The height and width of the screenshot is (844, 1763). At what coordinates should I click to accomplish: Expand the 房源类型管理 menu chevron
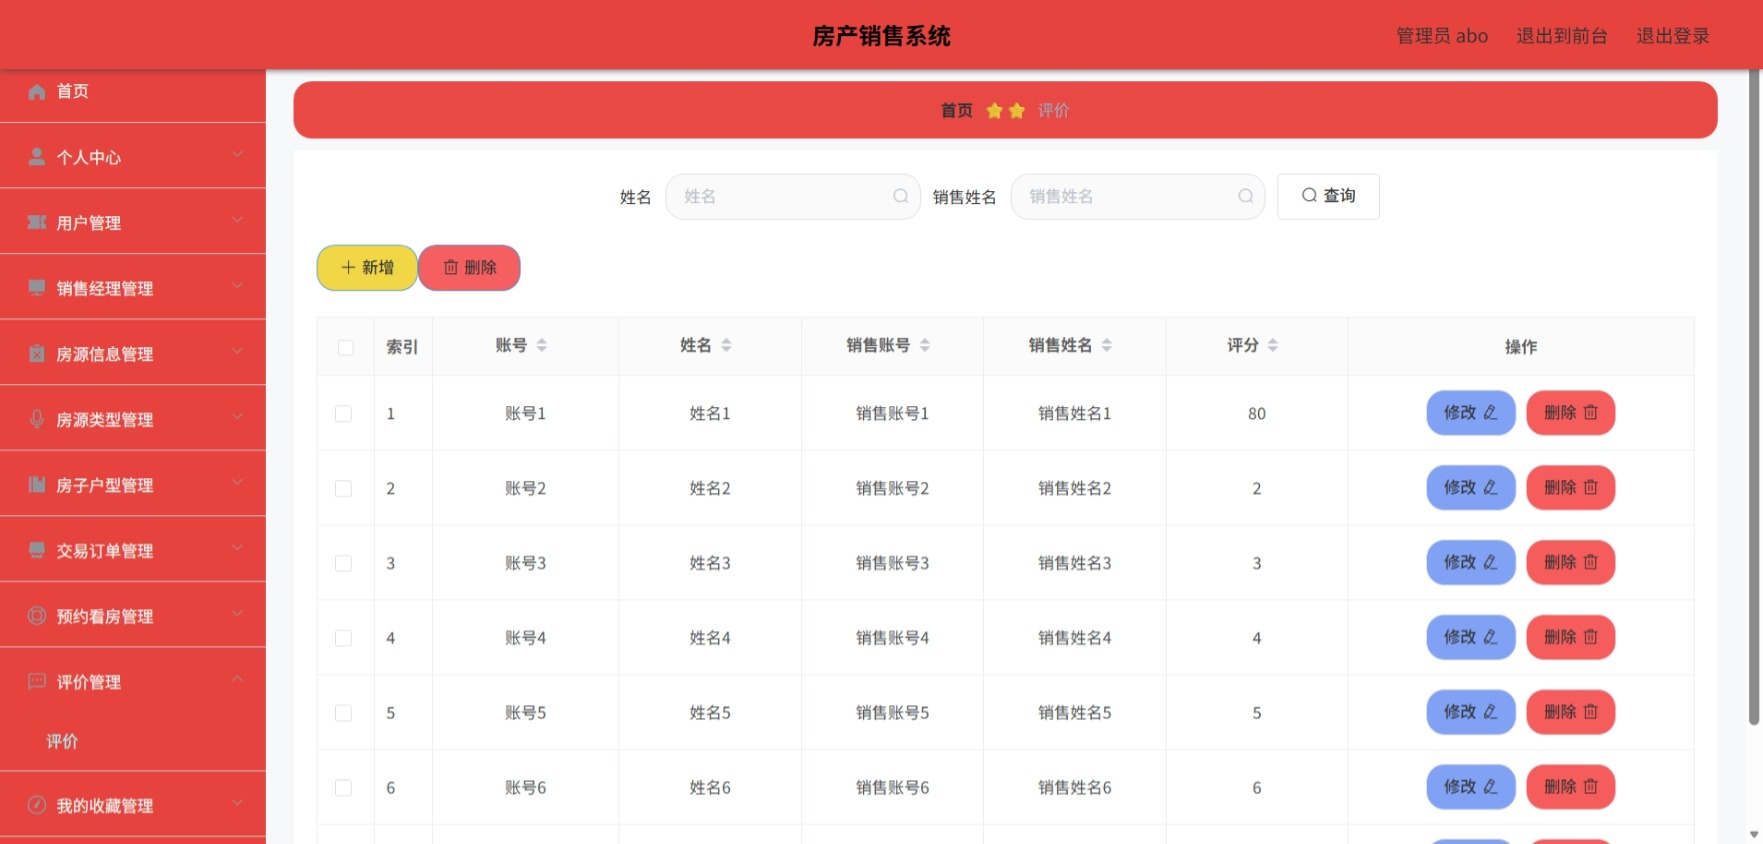[x=238, y=416]
